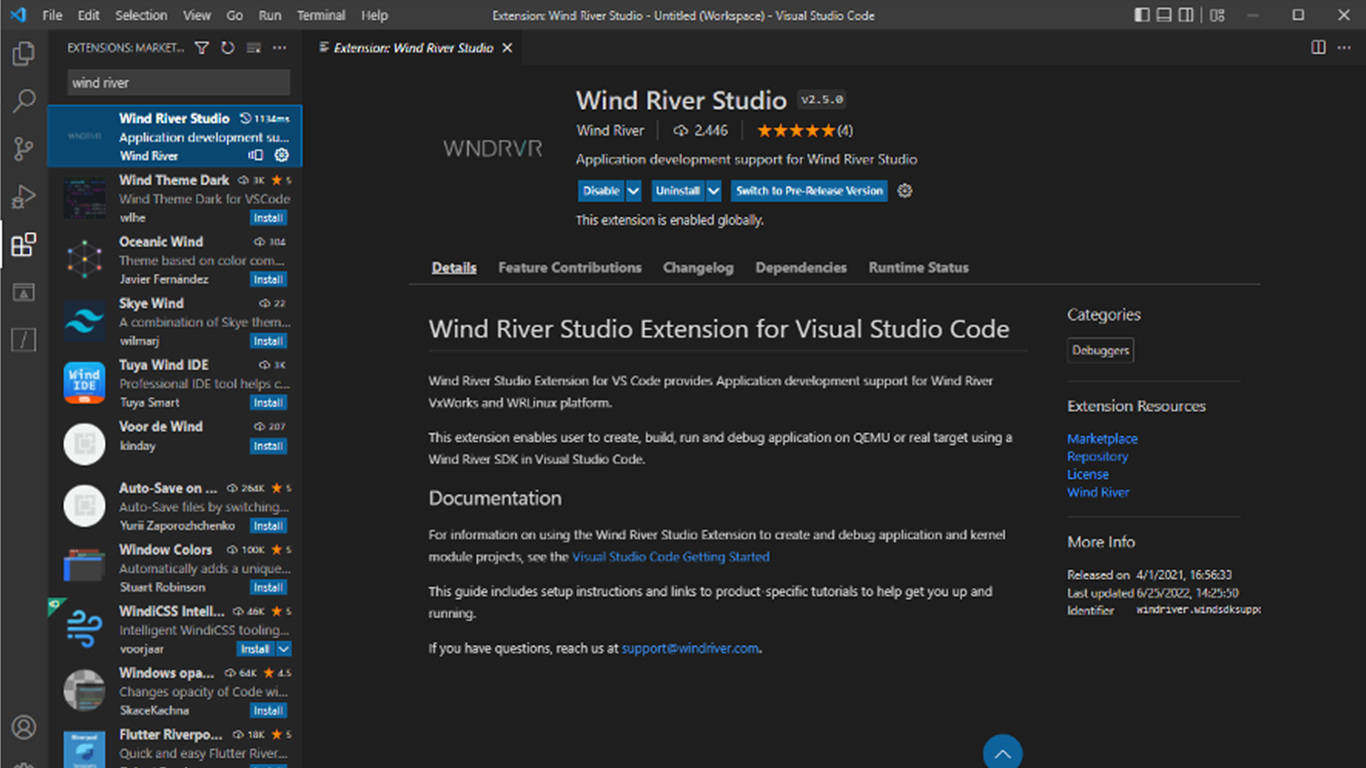This screenshot has height=768, width=1366.
Task: Open the Go menu
Action: click(x=235, y=15)
